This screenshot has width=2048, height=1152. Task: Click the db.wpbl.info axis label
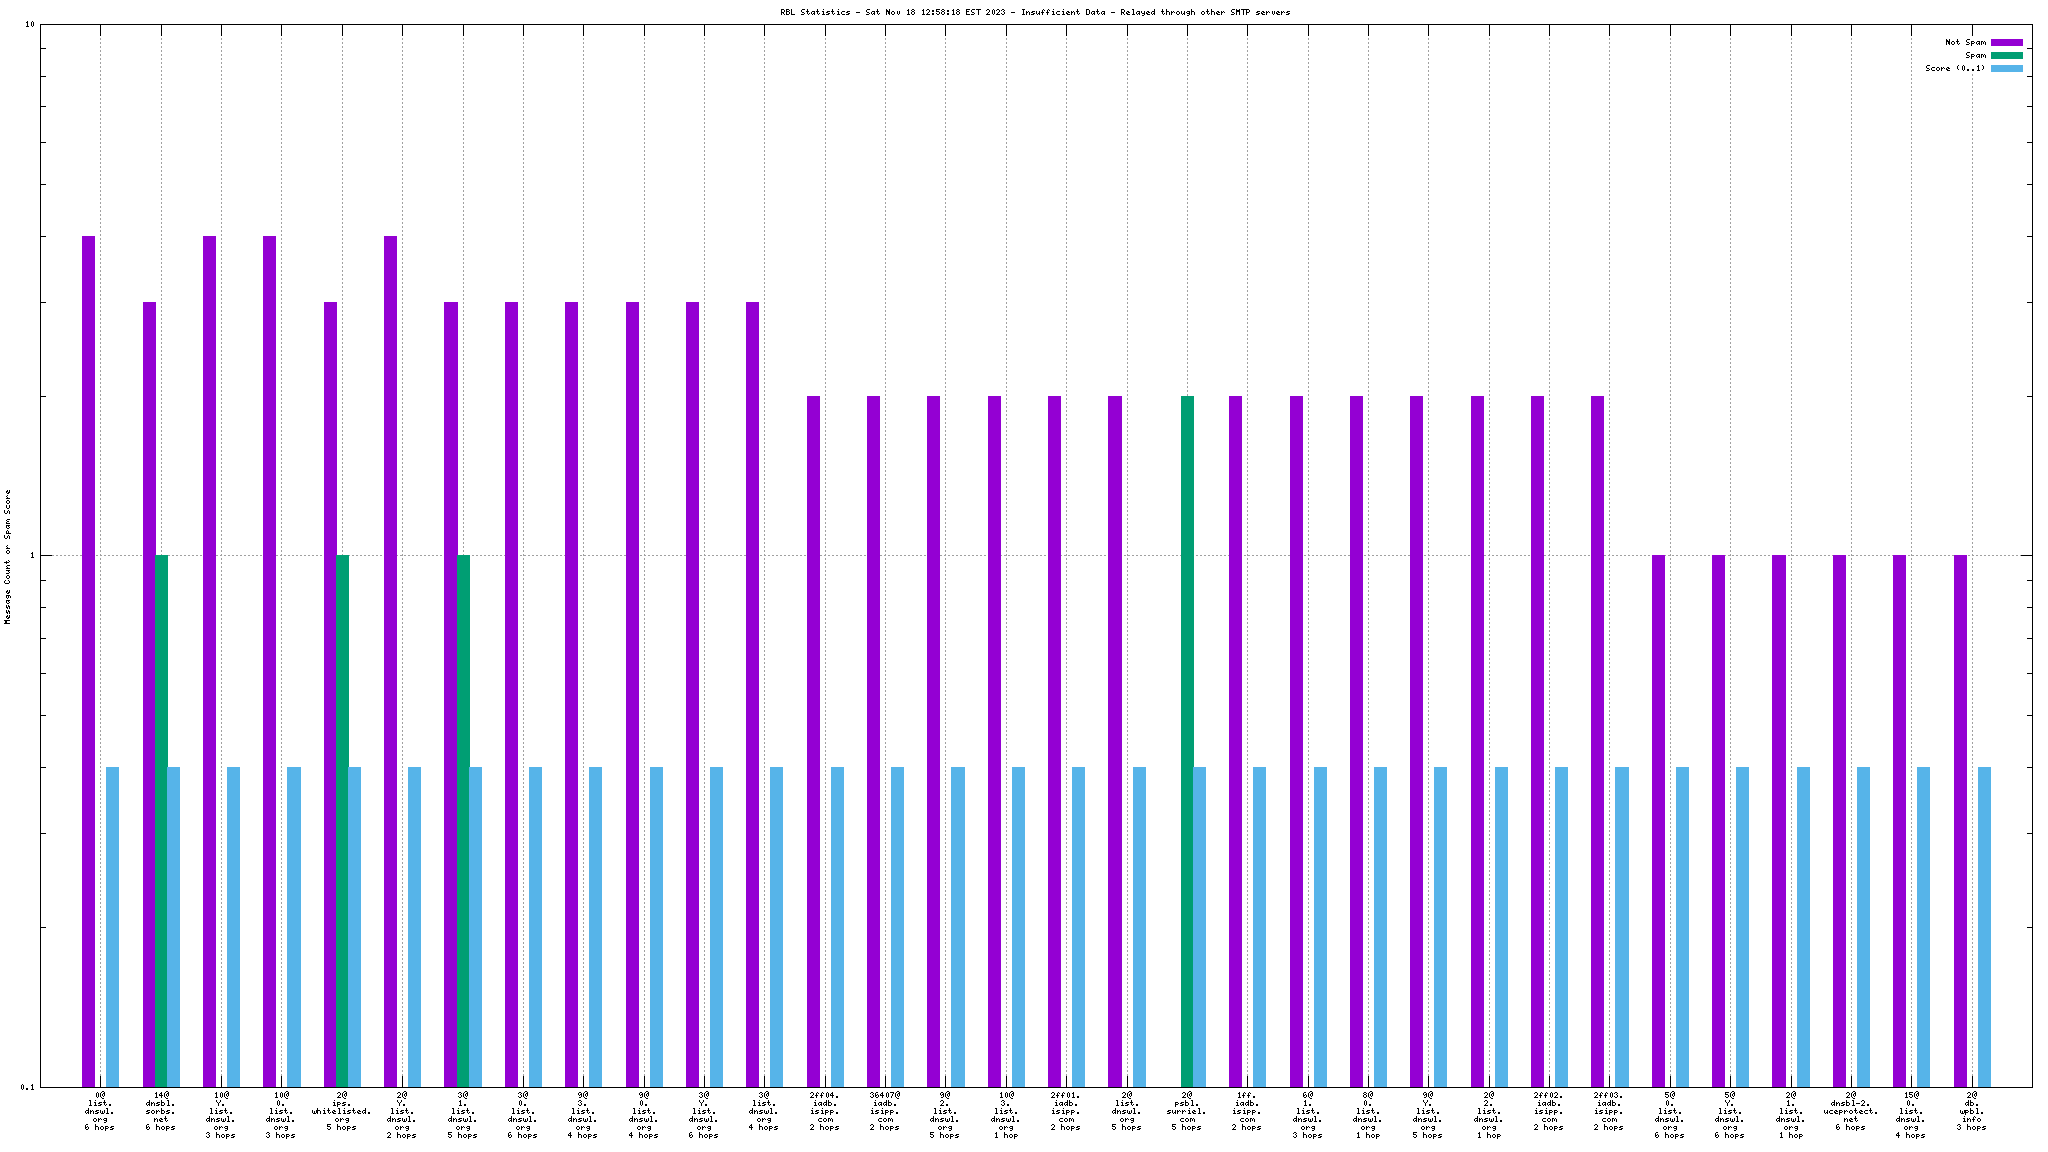point(1971,1111)
